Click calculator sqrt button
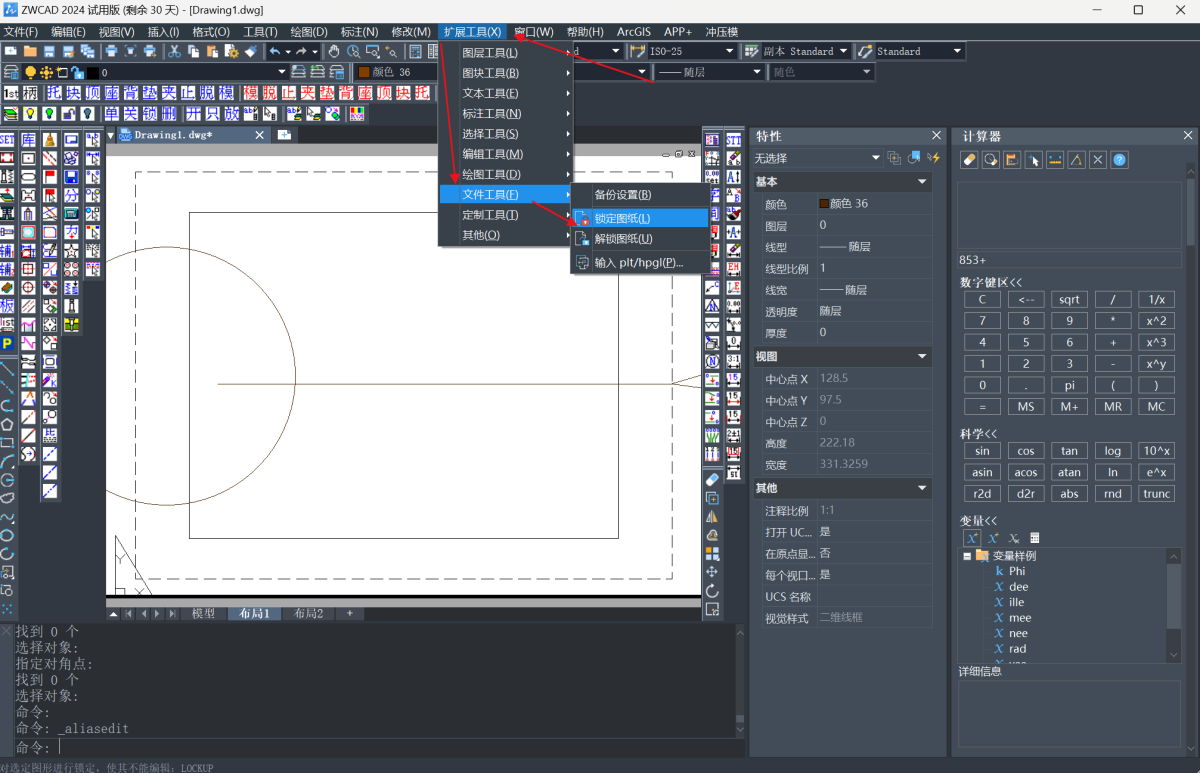 pyautogui.click(x=1069, y=300)
